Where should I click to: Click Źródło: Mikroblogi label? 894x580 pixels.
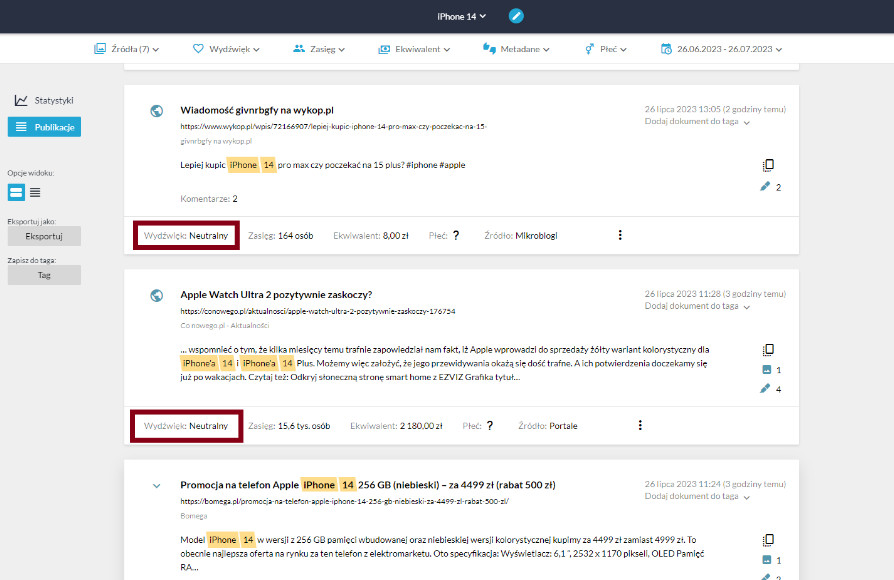pyautogui.click(x=521, y=236)
